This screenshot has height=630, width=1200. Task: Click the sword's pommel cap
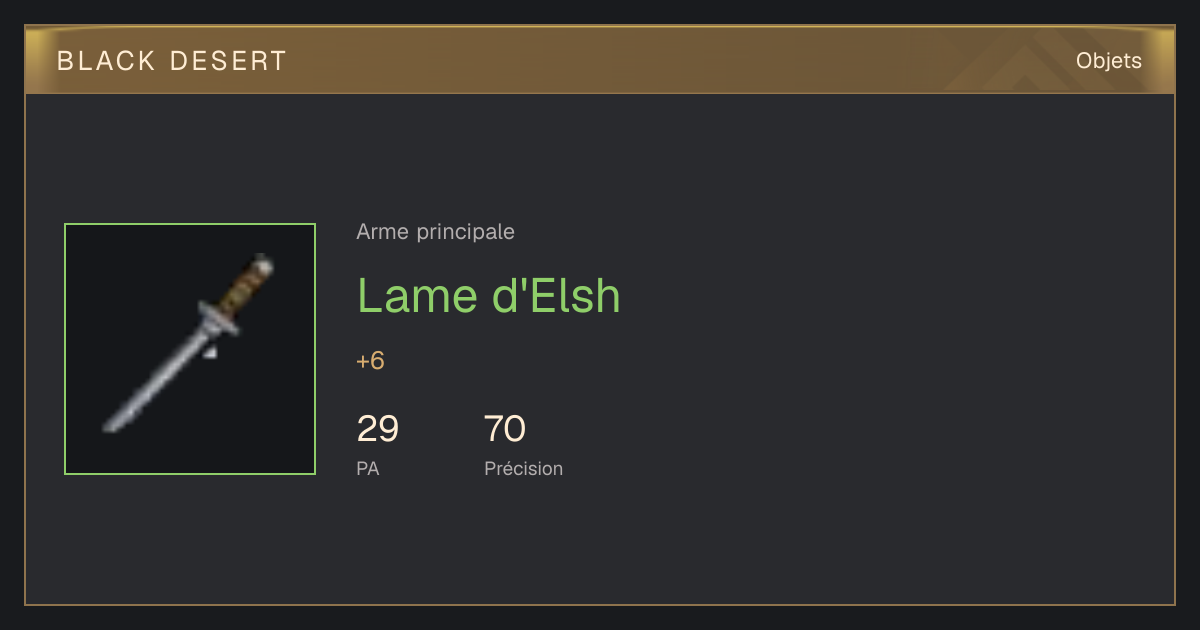click(264, 262)
